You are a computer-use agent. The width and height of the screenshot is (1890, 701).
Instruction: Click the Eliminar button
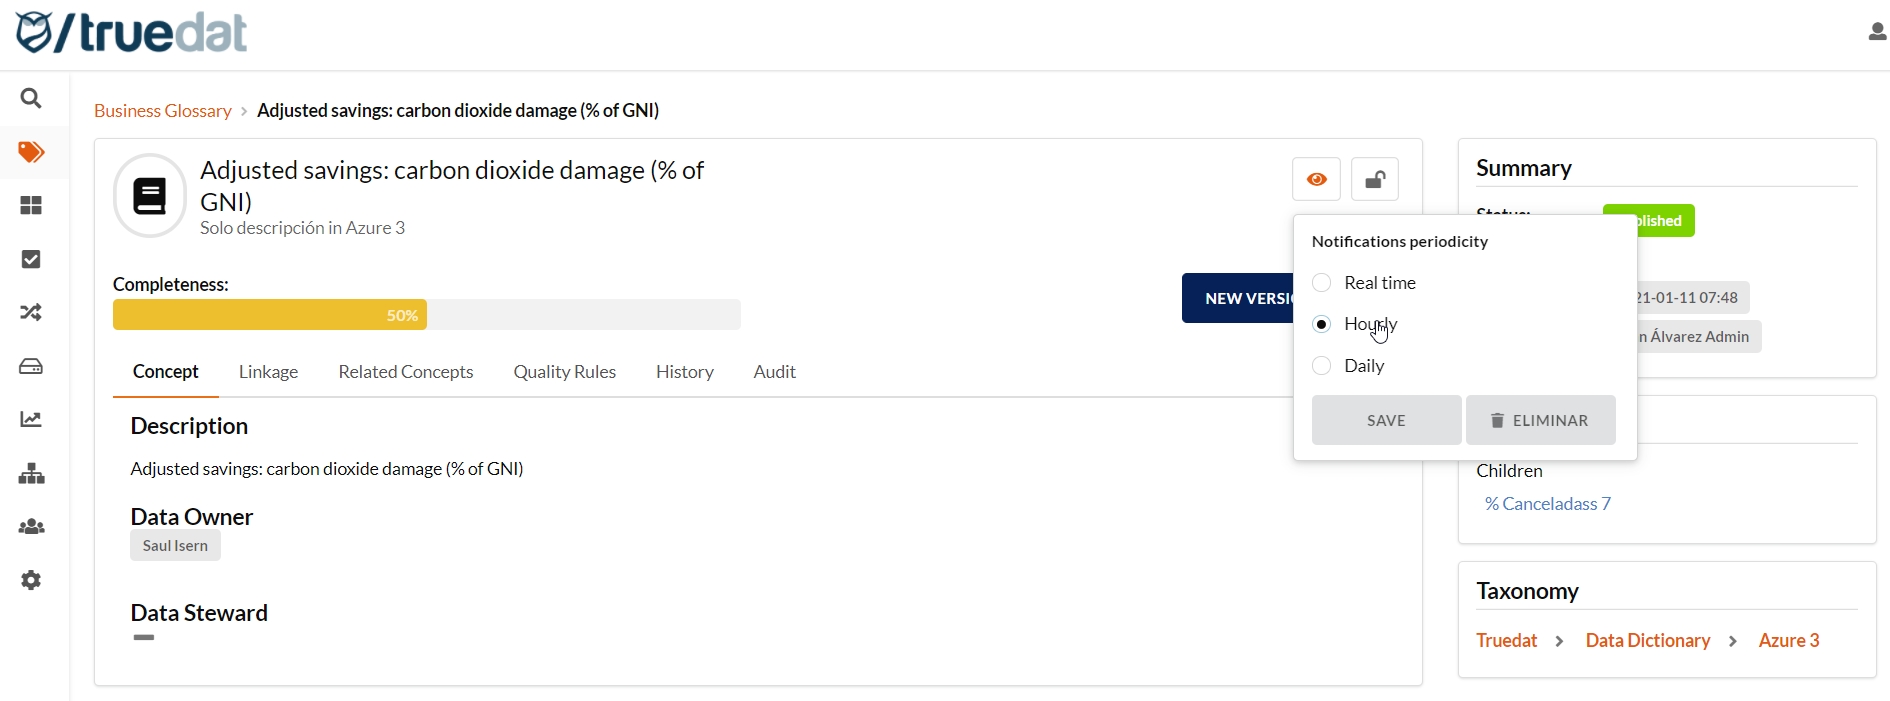1540,421
